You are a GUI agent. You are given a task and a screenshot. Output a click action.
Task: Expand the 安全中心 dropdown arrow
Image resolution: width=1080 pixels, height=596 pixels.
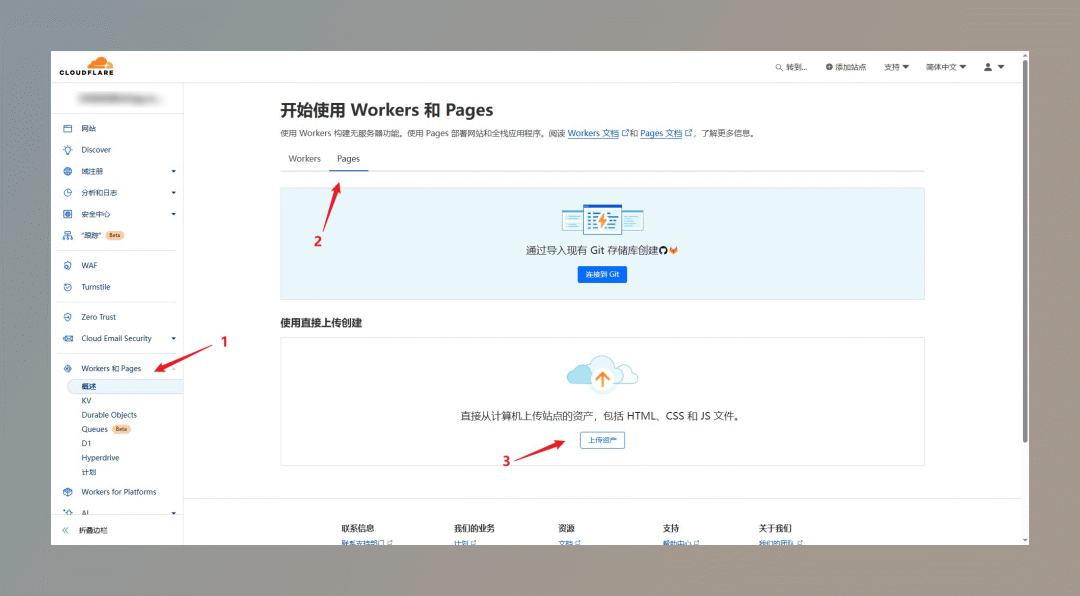click(174, 214)
